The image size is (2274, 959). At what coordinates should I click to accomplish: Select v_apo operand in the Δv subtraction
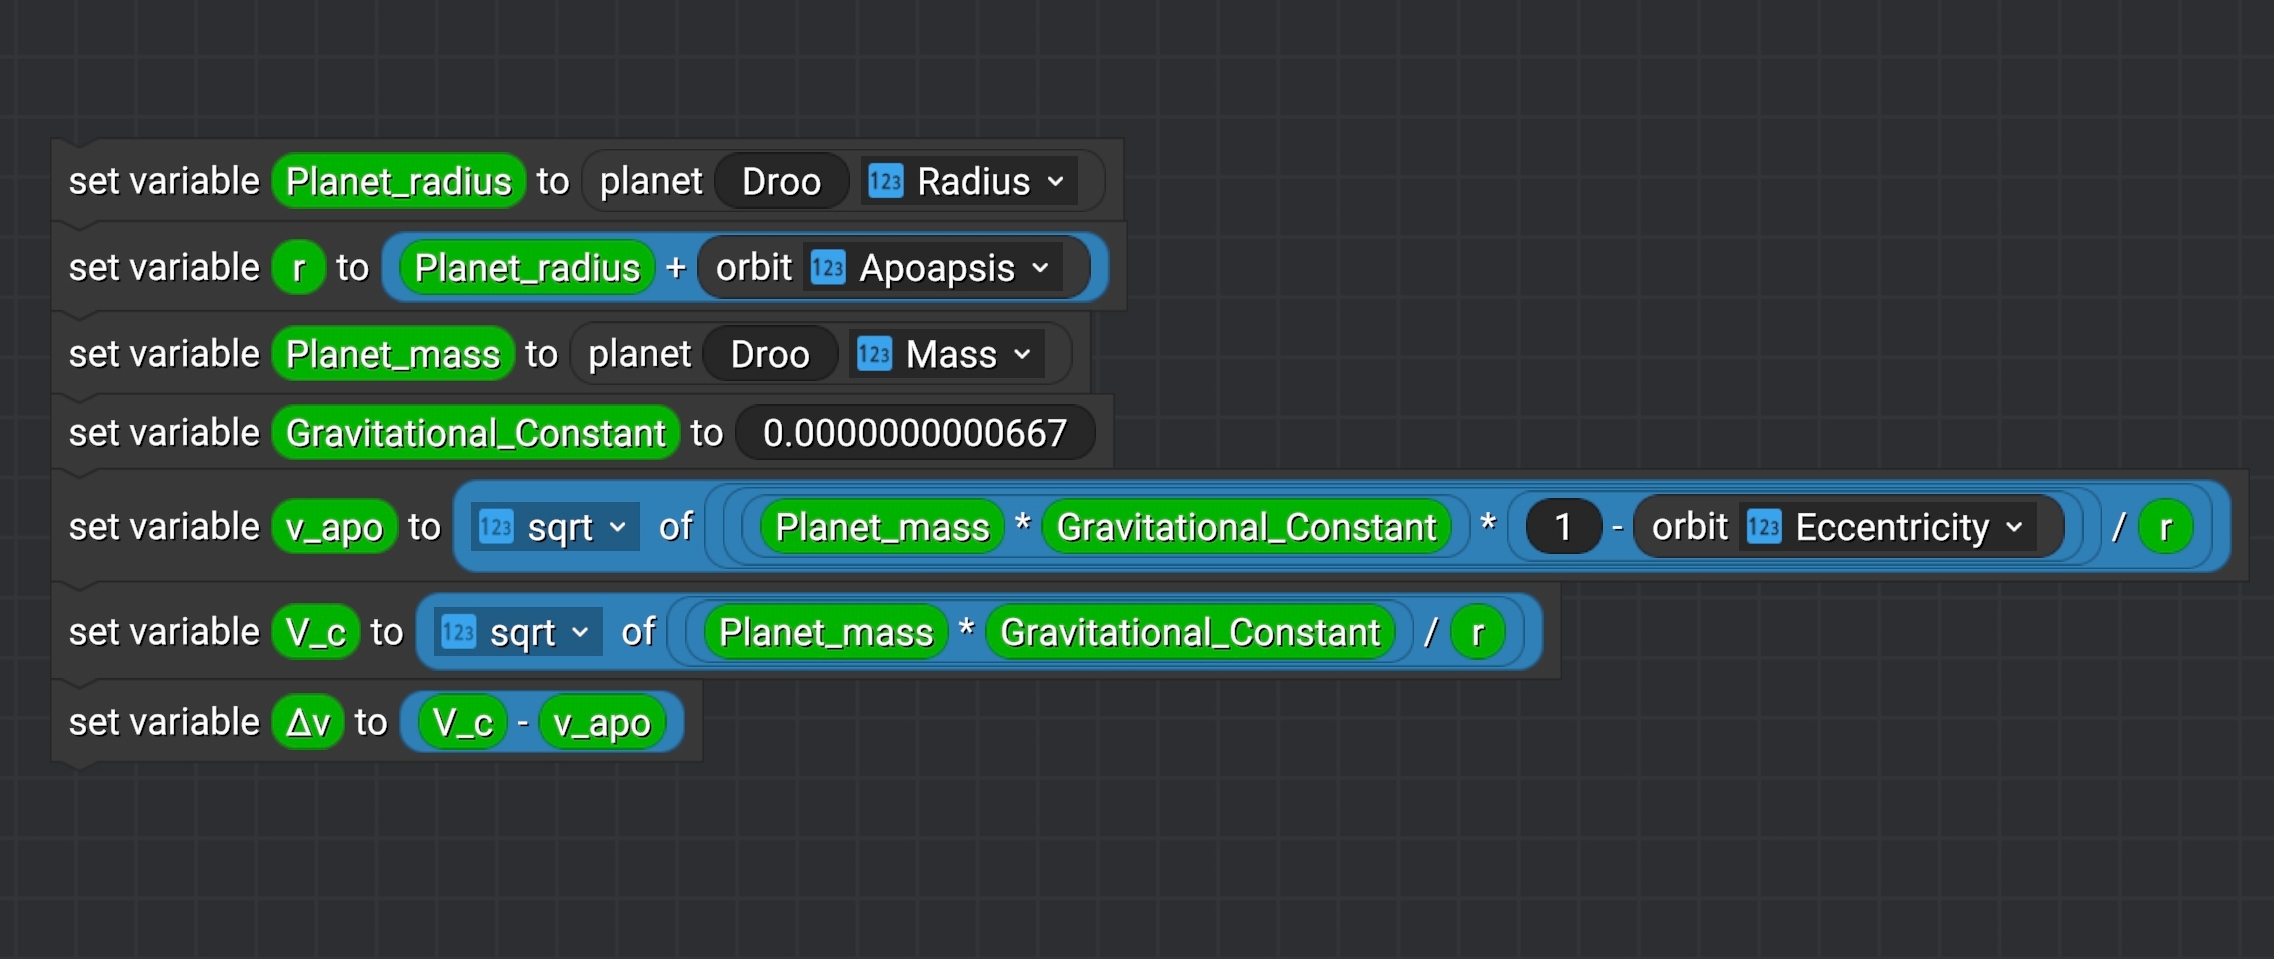pyautogui.click(x=602, y=723)
